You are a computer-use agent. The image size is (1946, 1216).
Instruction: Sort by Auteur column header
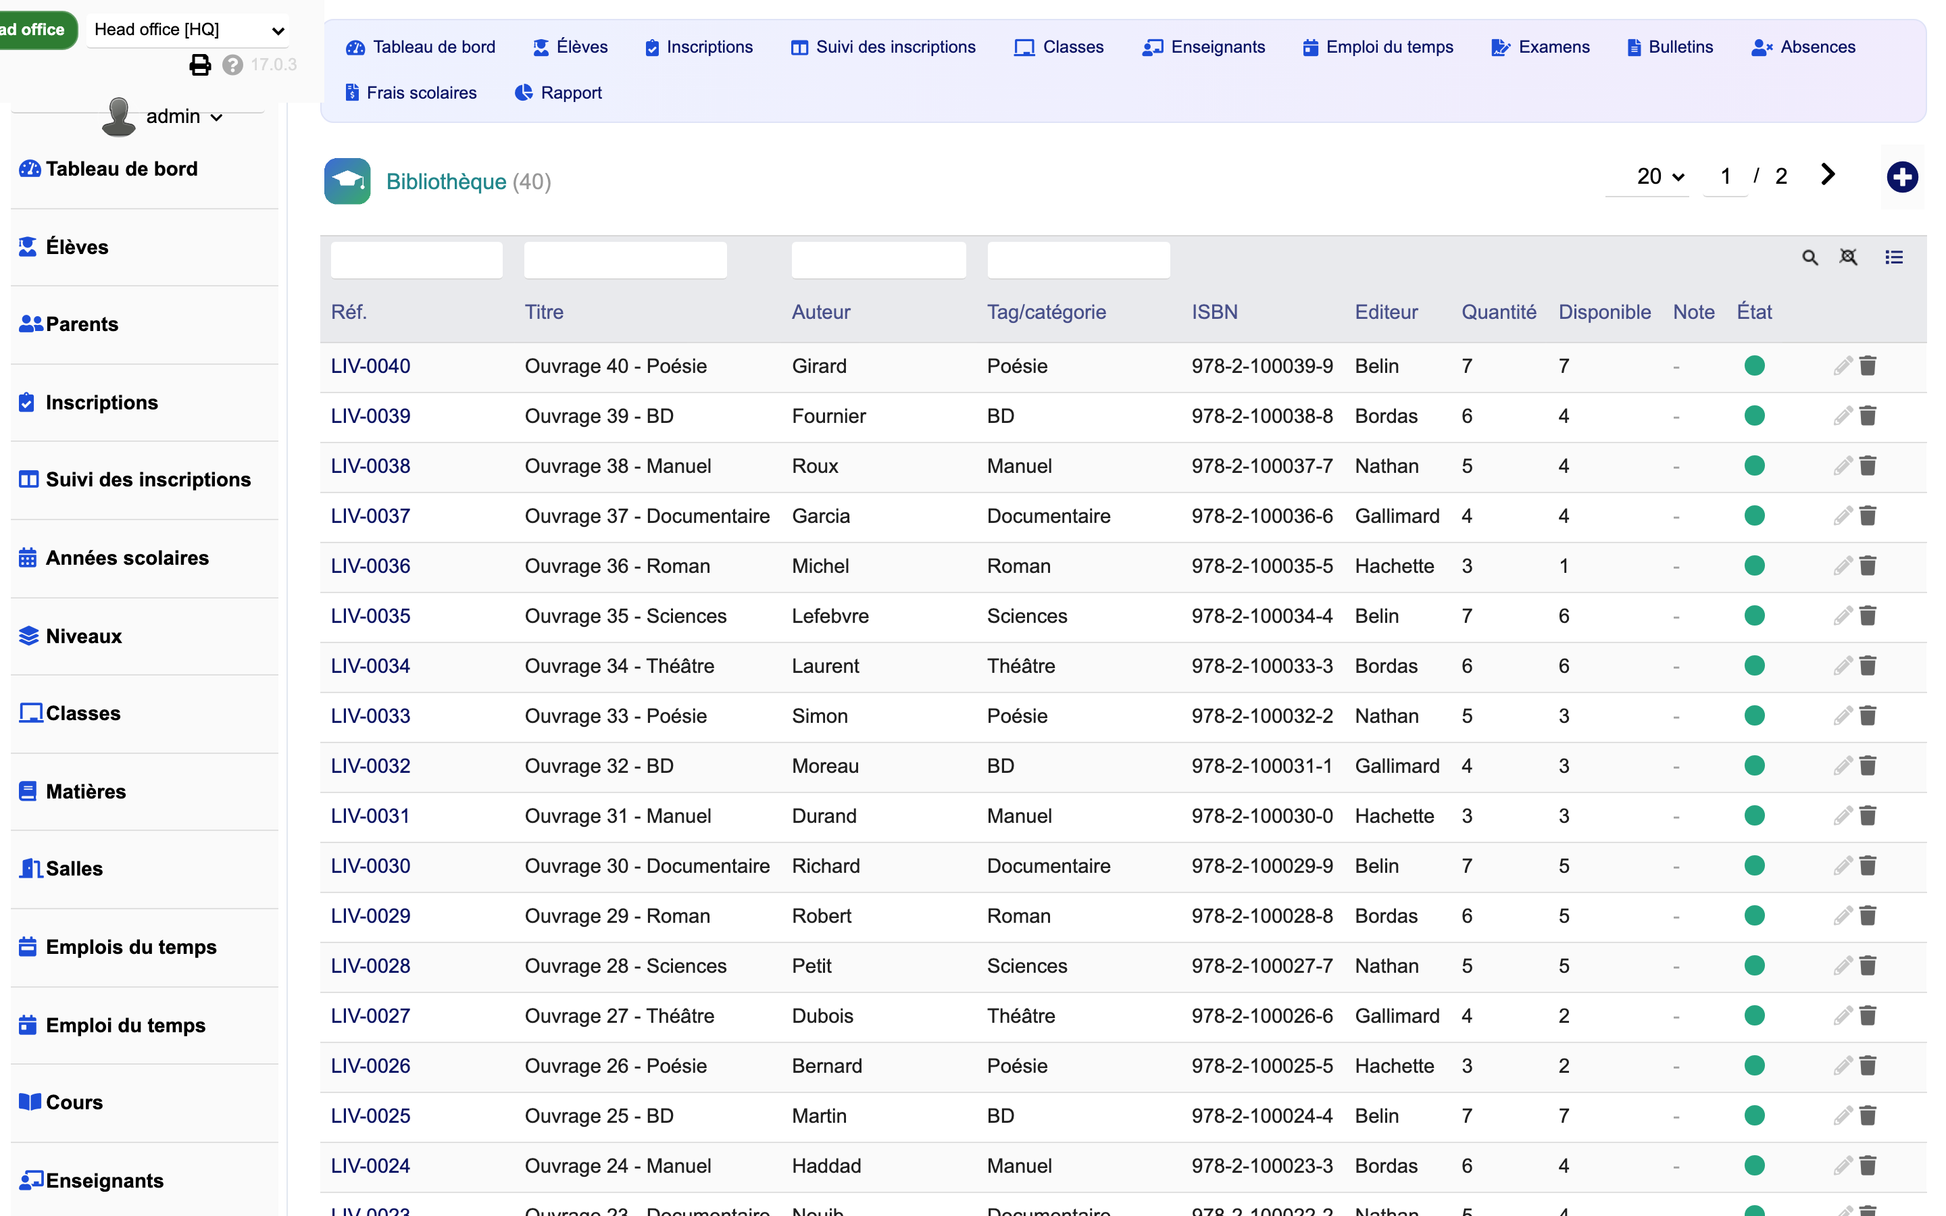tap(821, 312)
